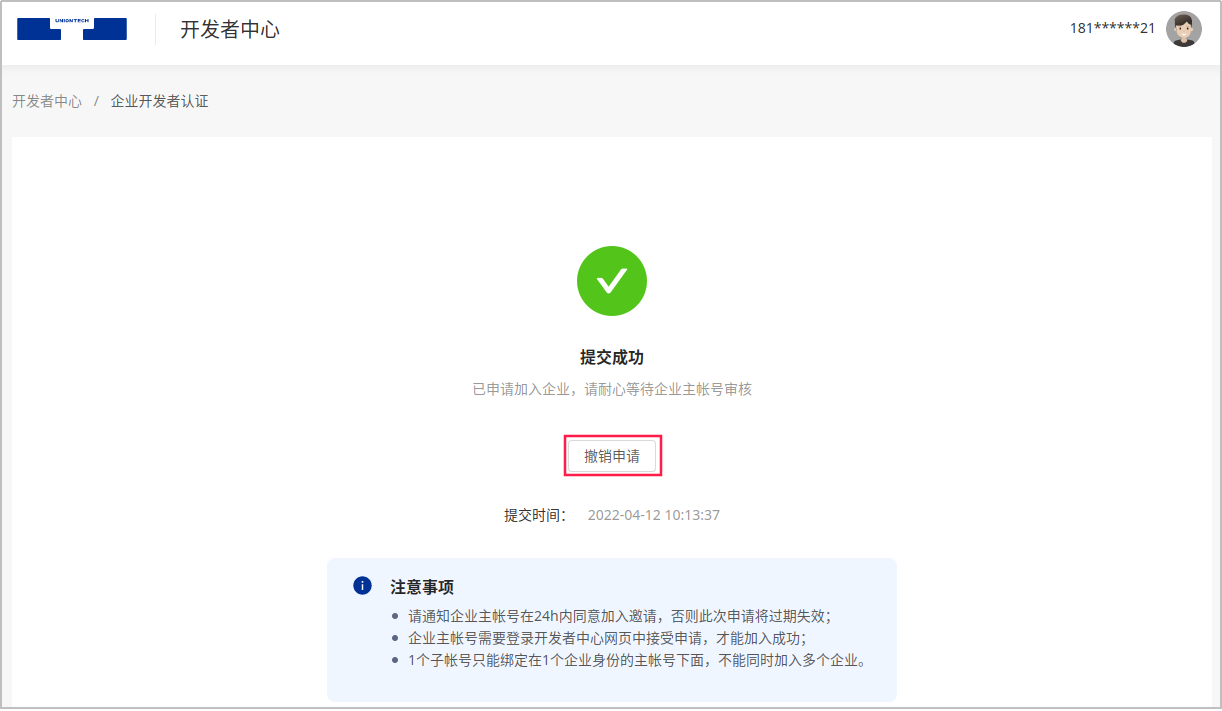The height and width of the screenshot is (711, 1222).
Task: Click the UnionTech logo in the header
Action: click(x=72, y=29)
